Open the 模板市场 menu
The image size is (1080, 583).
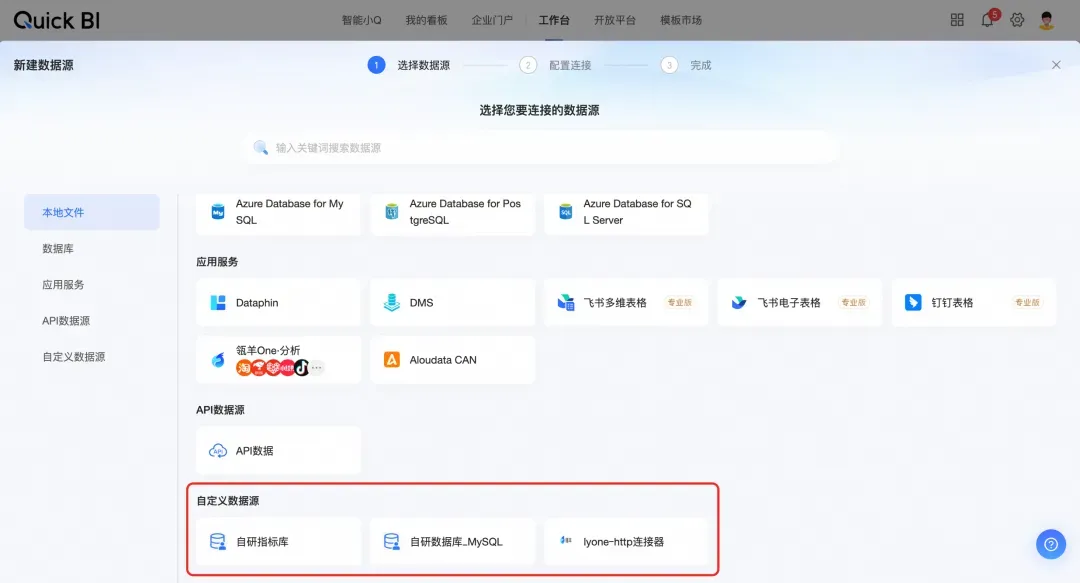tap(681, 20)
